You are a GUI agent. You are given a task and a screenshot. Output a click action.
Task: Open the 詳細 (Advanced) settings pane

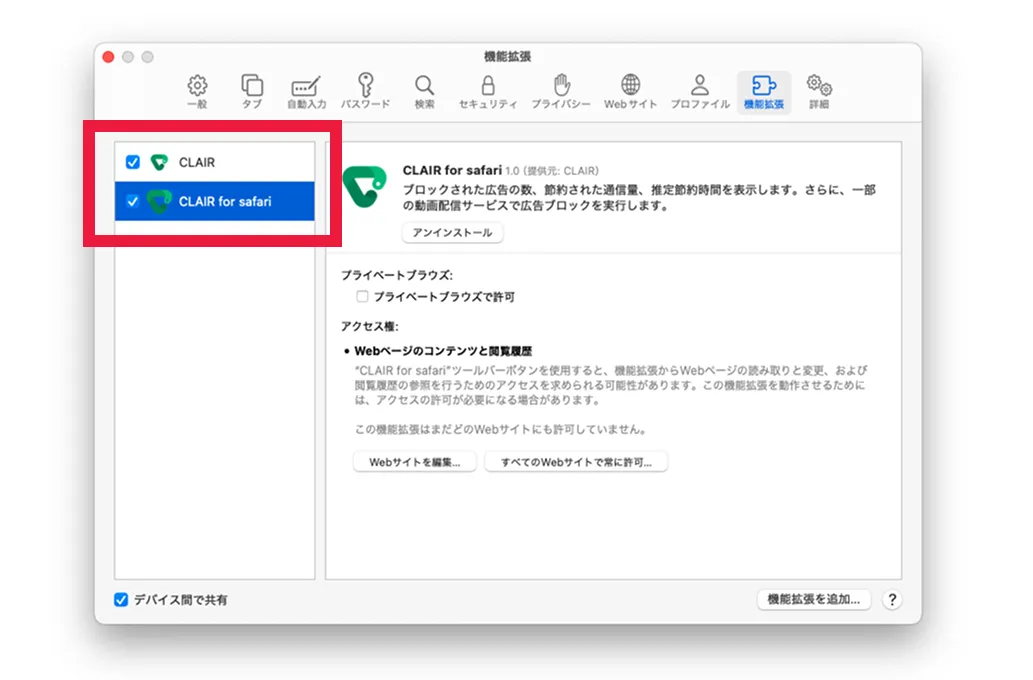click(819, 92)
